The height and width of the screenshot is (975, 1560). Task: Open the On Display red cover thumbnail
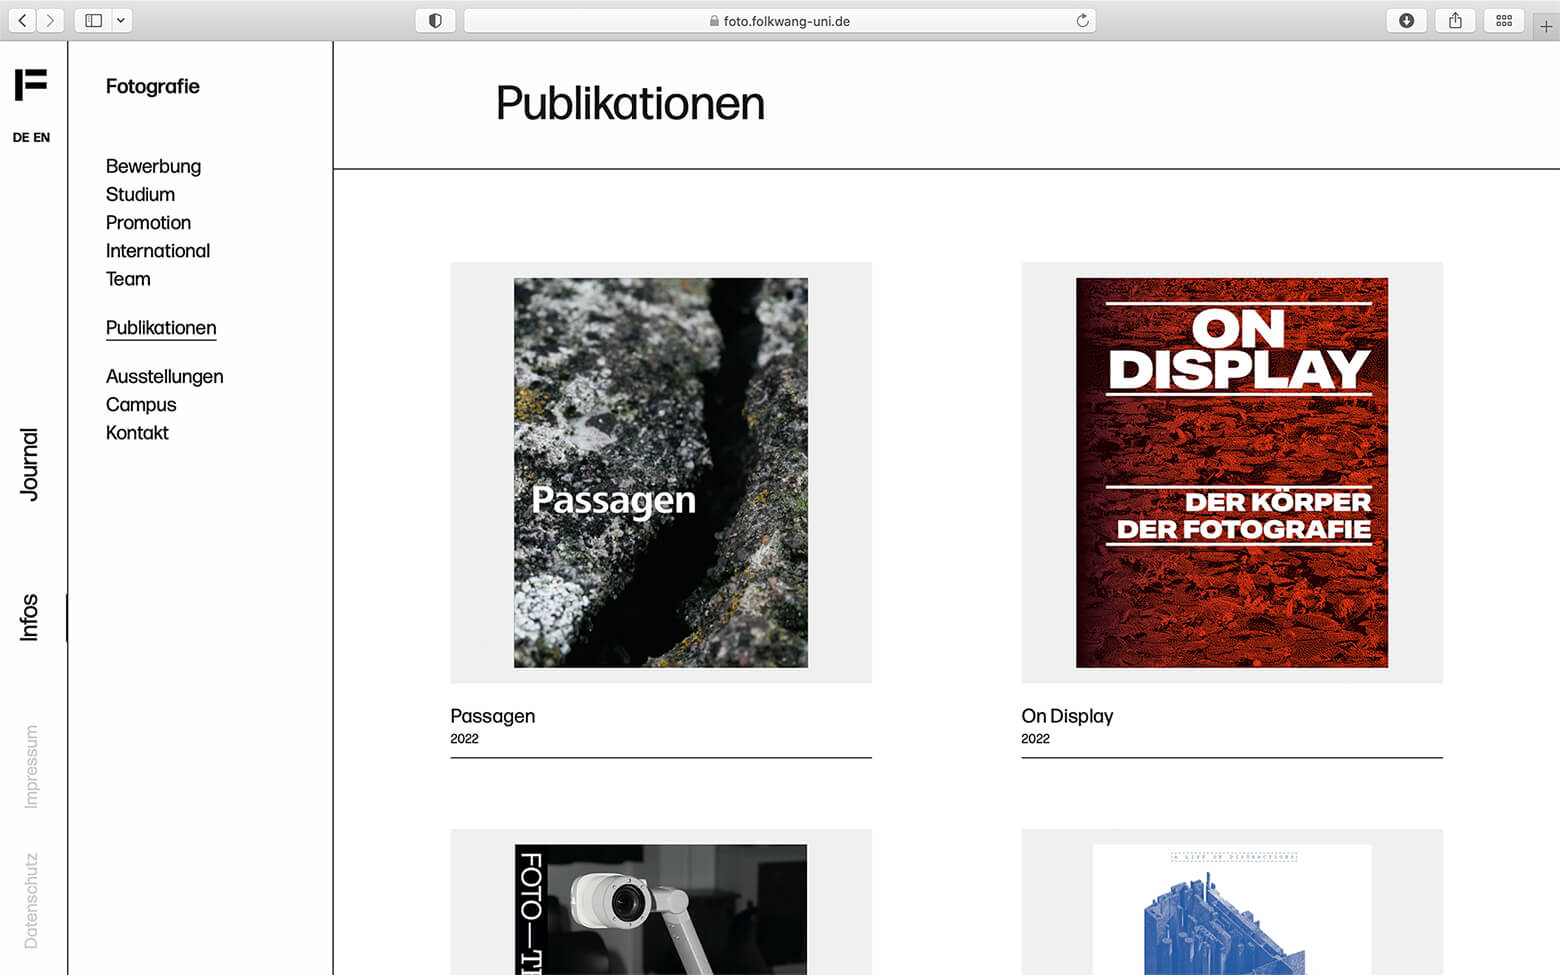[x=1232, y=473]
